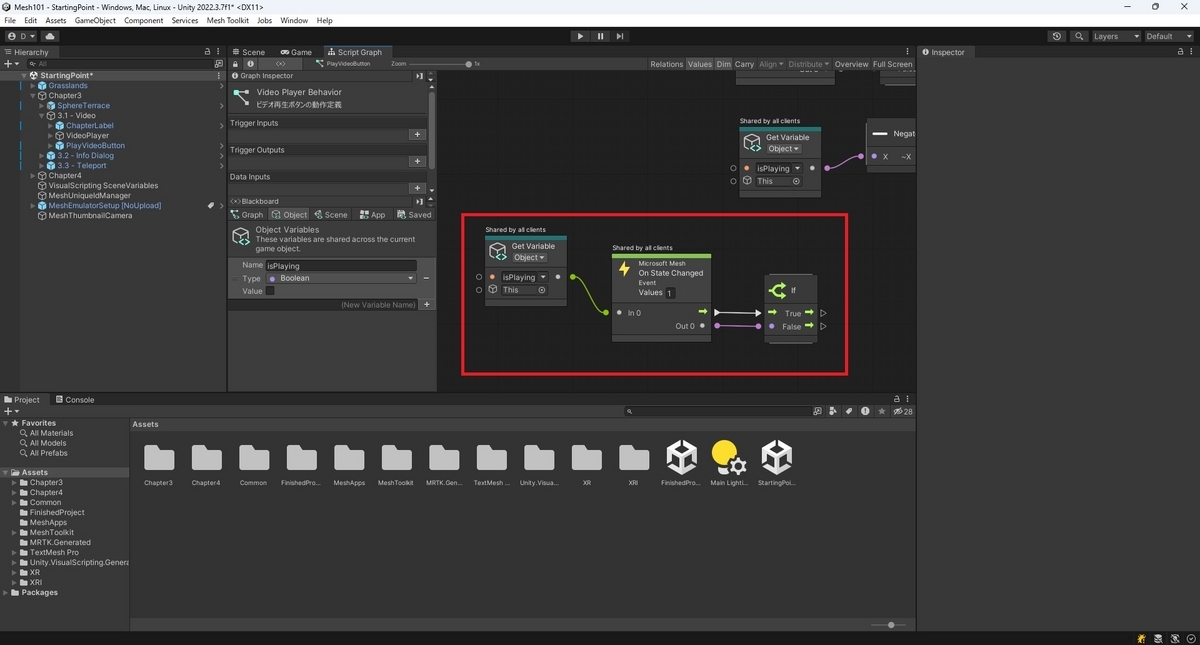Screen dimensions: 1200x645
Task: Open the account dropdown labeled D
Action: tap(20, 36)
